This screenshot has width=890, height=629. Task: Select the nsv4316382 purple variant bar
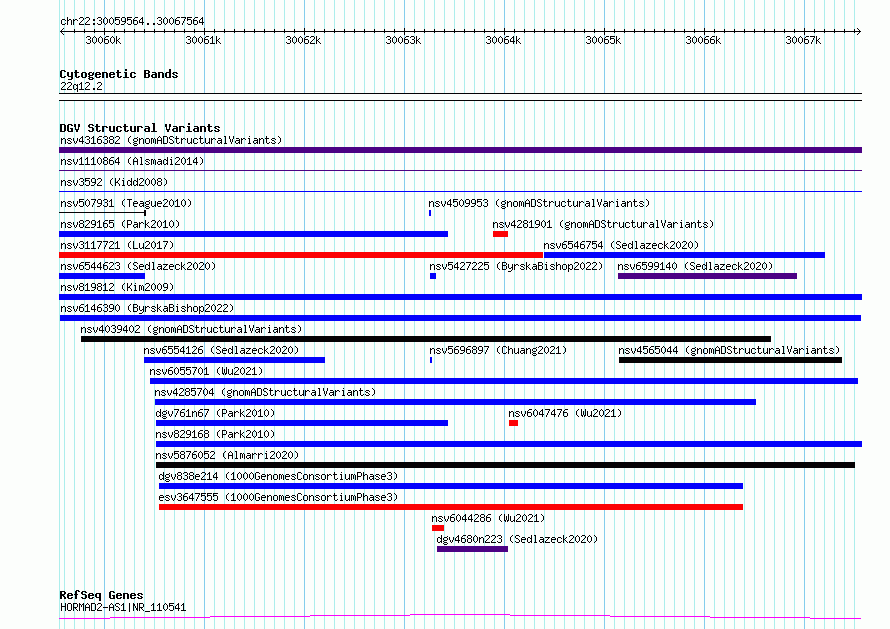[x=460, y=150]
